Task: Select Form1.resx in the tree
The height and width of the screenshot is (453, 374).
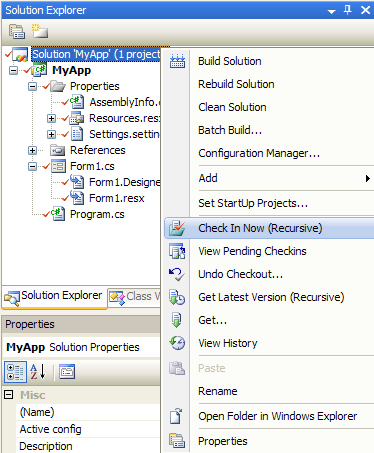Action: coord(117,198)
